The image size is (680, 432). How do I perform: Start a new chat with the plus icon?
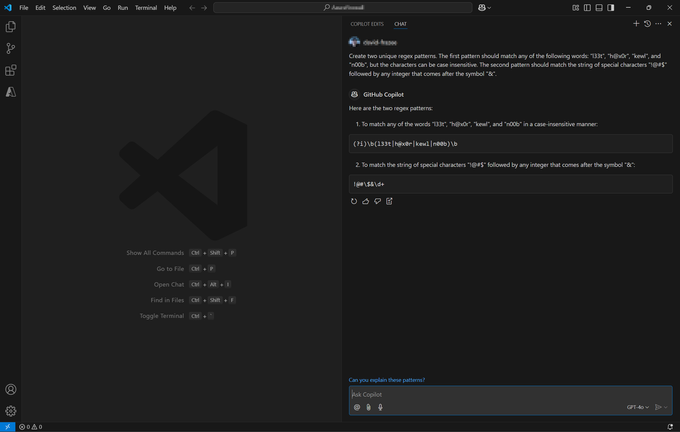[636, 24]
